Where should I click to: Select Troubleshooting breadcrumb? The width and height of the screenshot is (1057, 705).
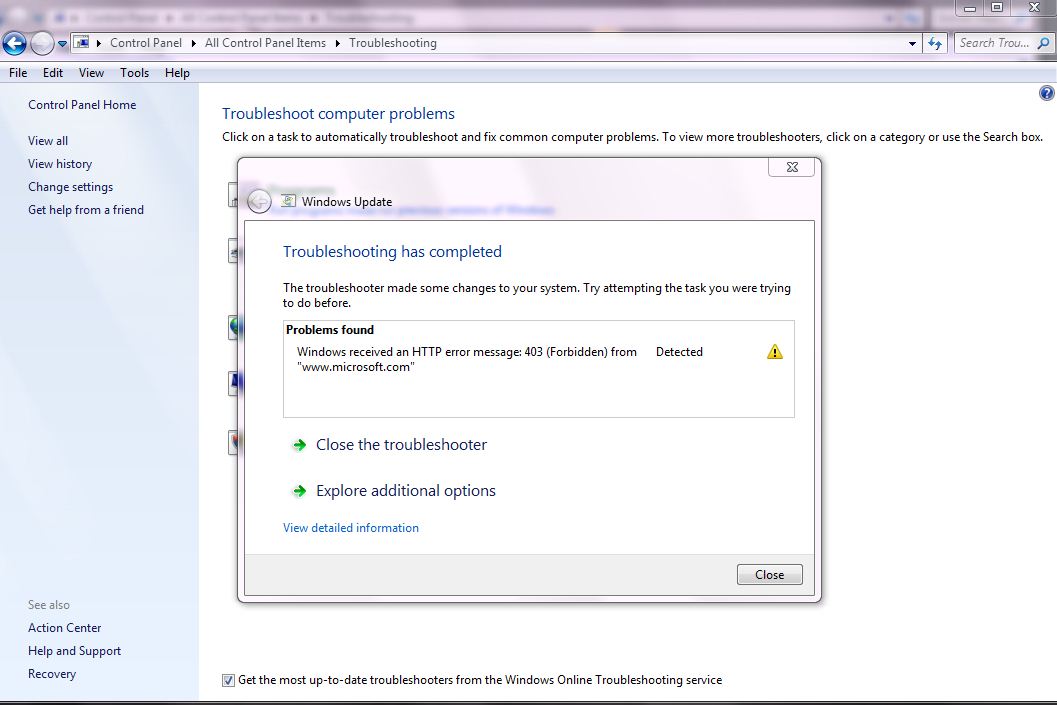coord(392,43)
